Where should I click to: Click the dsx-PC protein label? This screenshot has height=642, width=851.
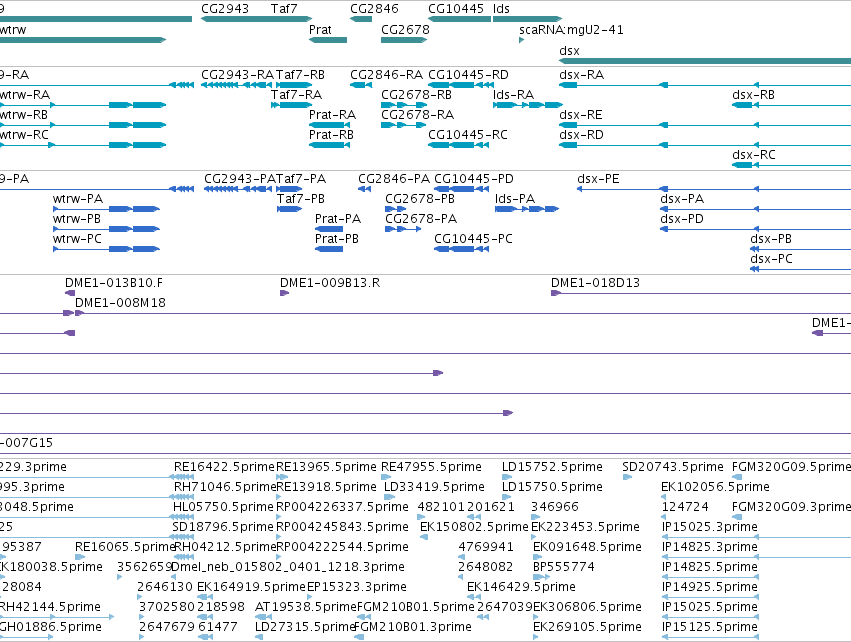[x=771, y=259]
